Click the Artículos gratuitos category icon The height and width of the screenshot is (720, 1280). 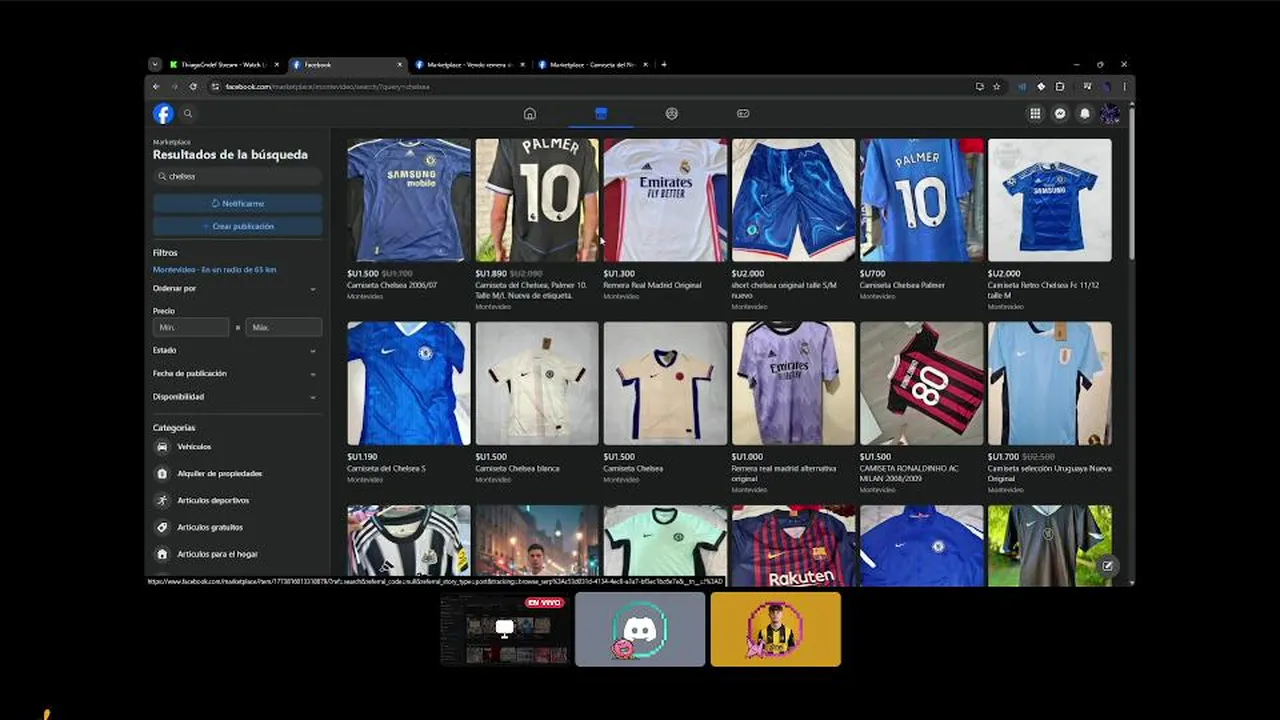[162, 527]
